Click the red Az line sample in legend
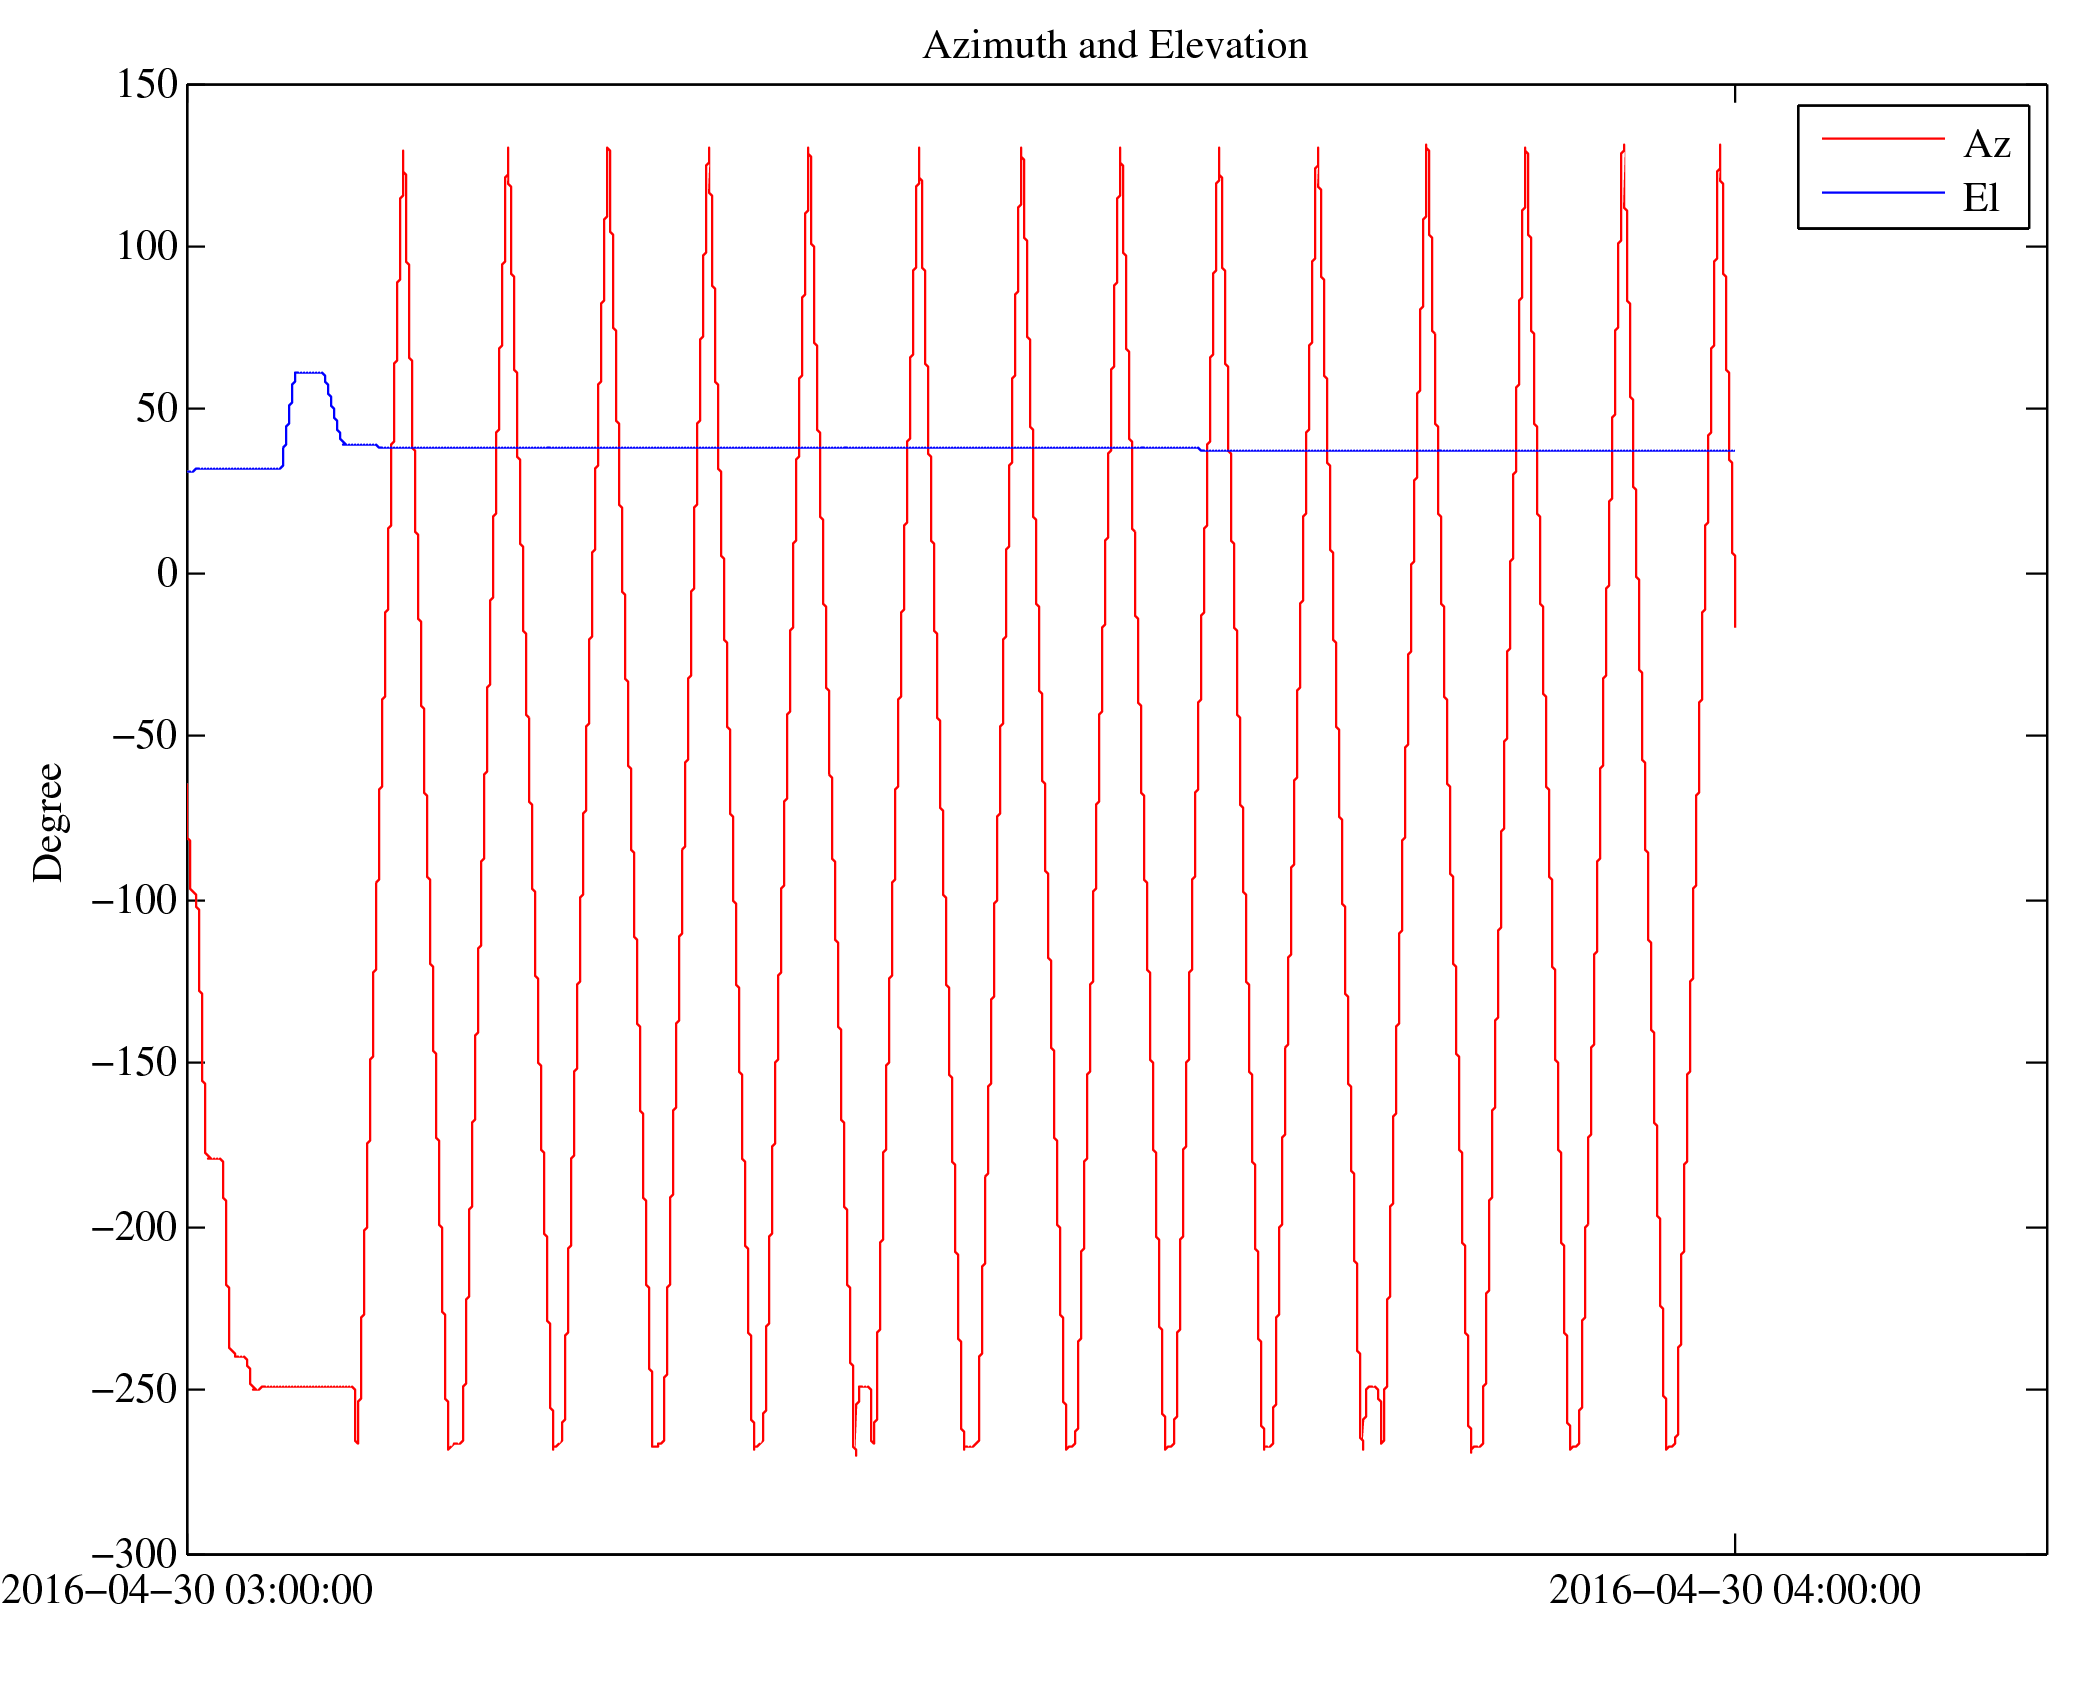 coord(1882,139)
